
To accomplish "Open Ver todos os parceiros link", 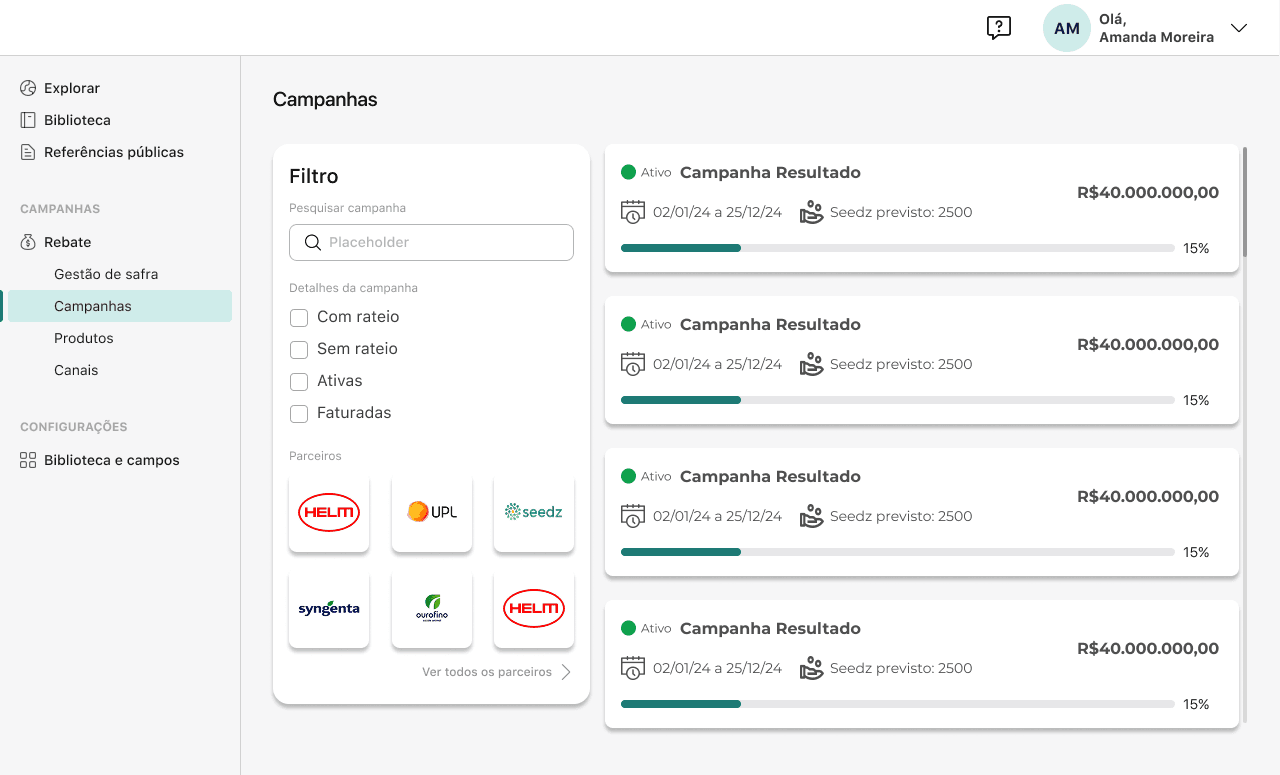I will pos(487,672).
